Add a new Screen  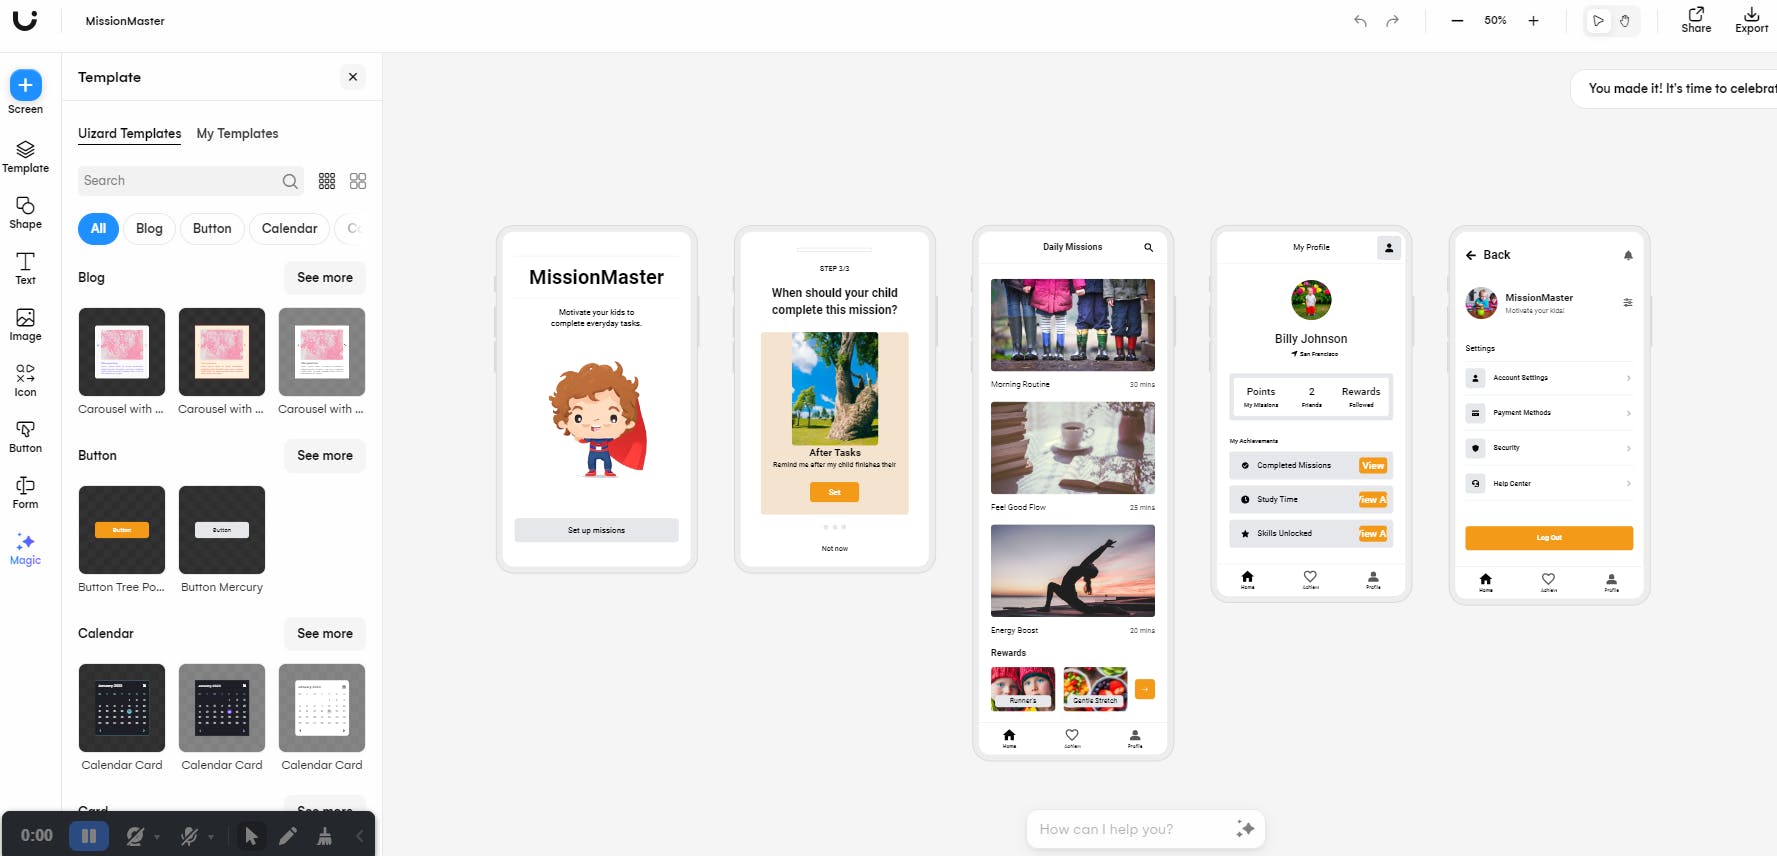[25, 93]
